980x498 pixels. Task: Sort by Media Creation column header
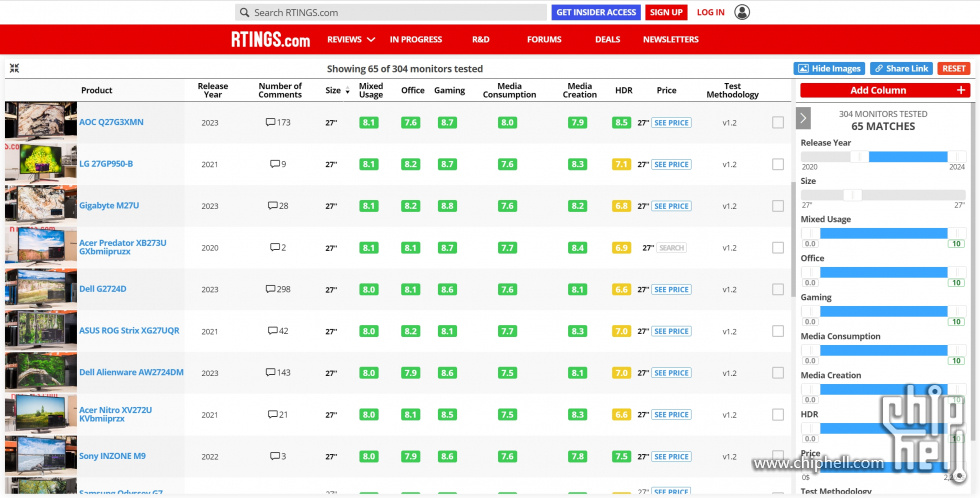[x=579, y=91]
